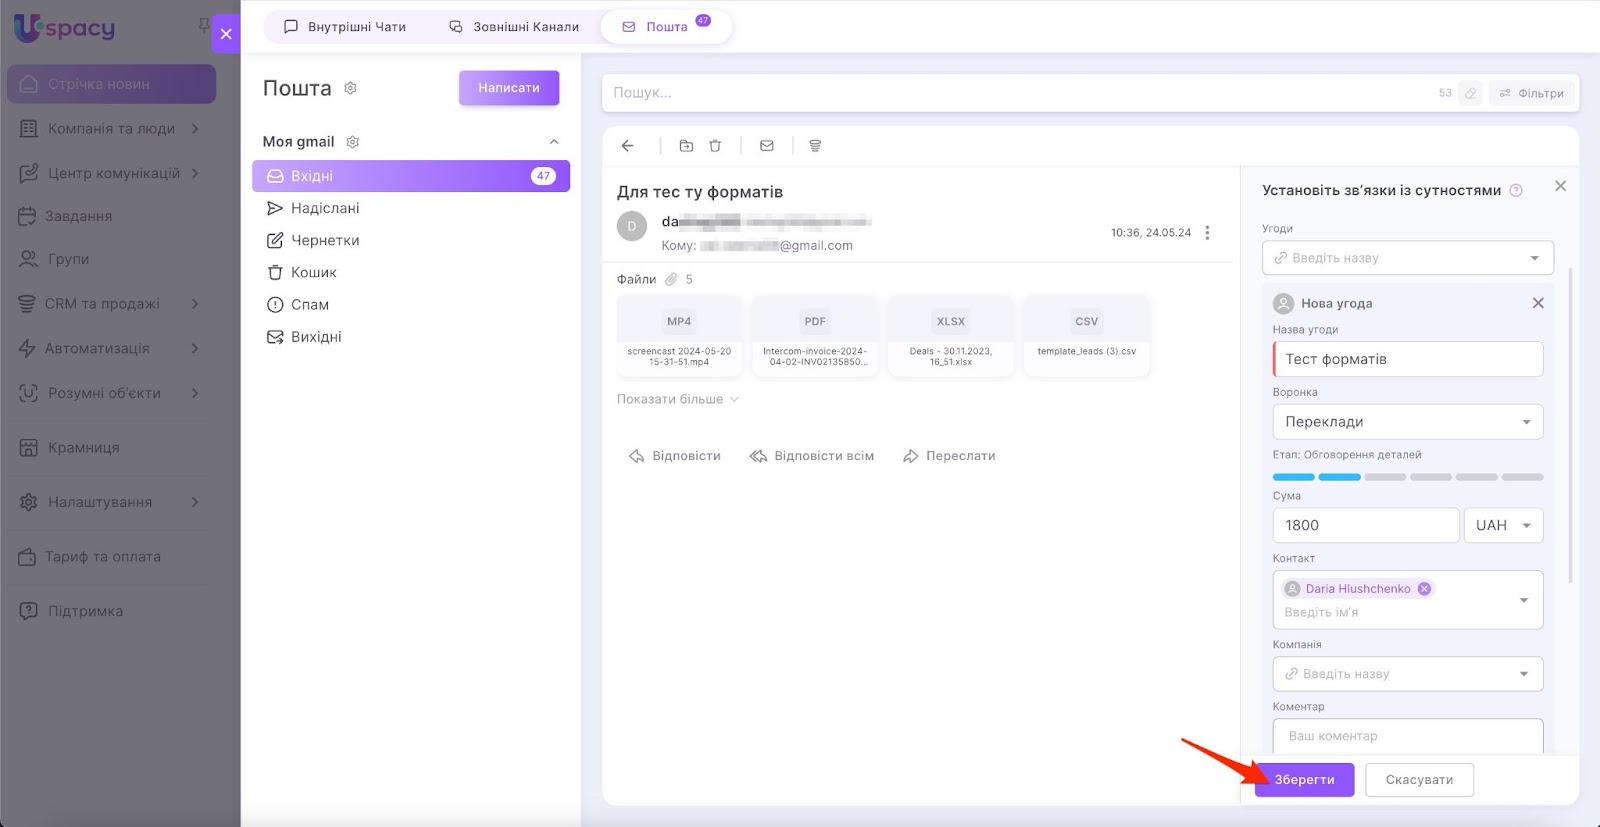
Task: Select the third stage segment of the pipeline
Action: tap(1385, 477)
